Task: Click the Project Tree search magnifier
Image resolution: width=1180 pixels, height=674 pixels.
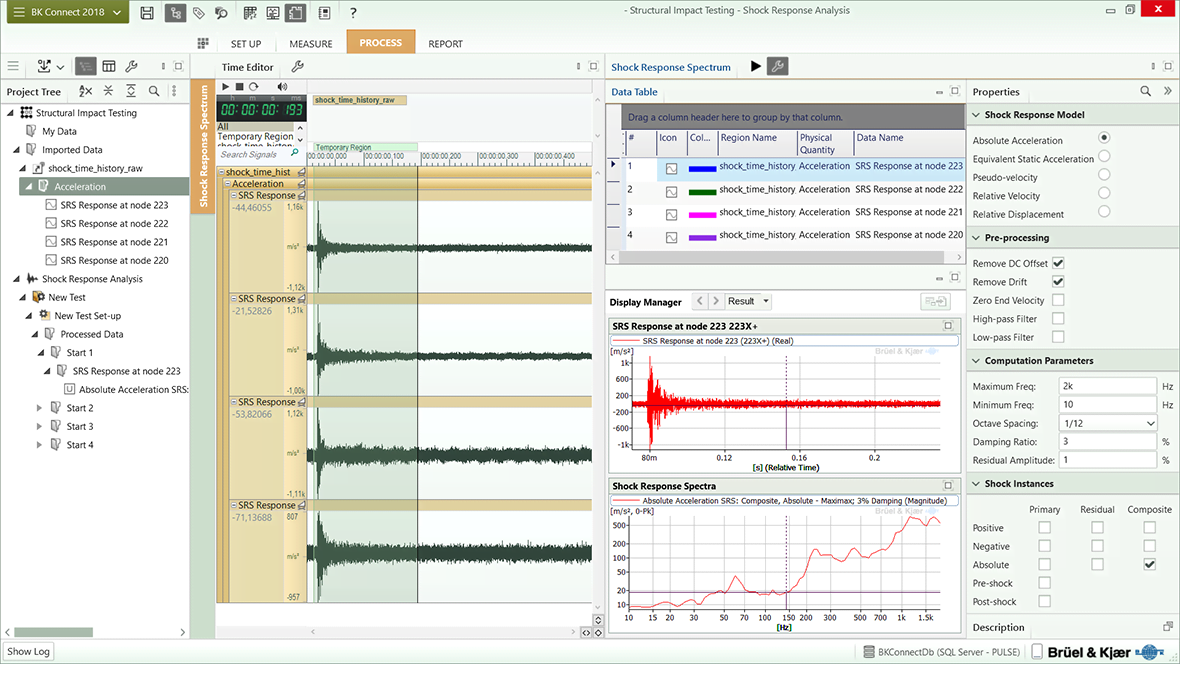Action: [154, 91]
